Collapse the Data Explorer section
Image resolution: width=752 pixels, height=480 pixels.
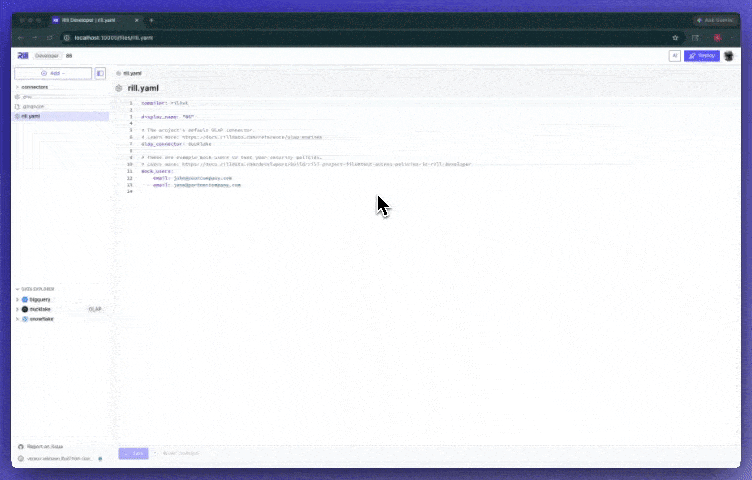point(37,289)
